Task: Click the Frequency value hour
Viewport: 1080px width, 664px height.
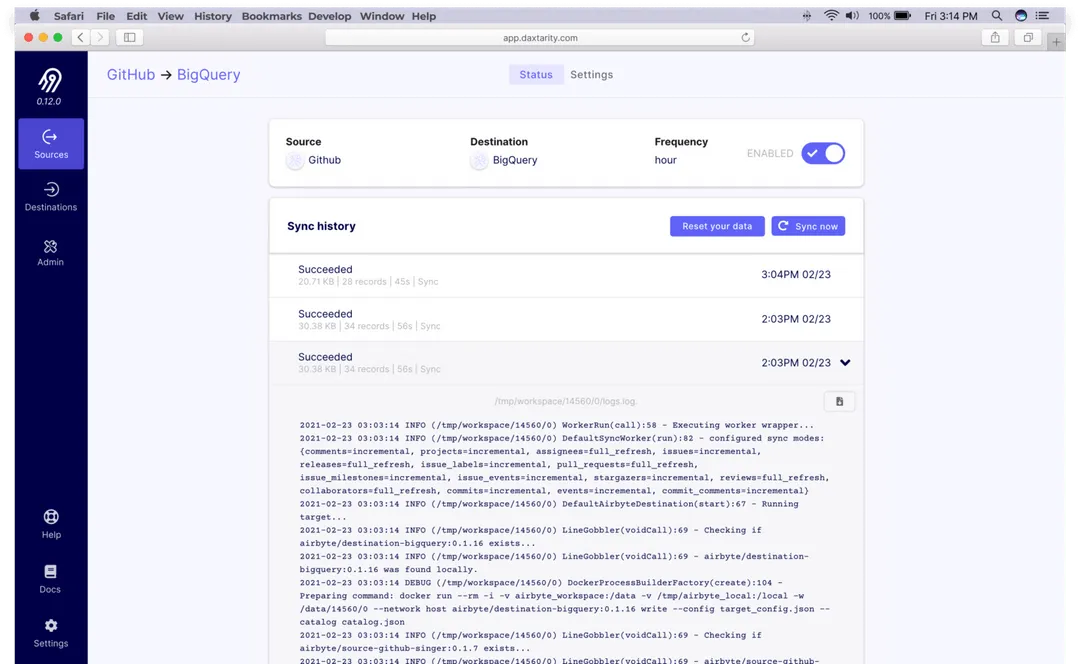Action: coord(665,160)
